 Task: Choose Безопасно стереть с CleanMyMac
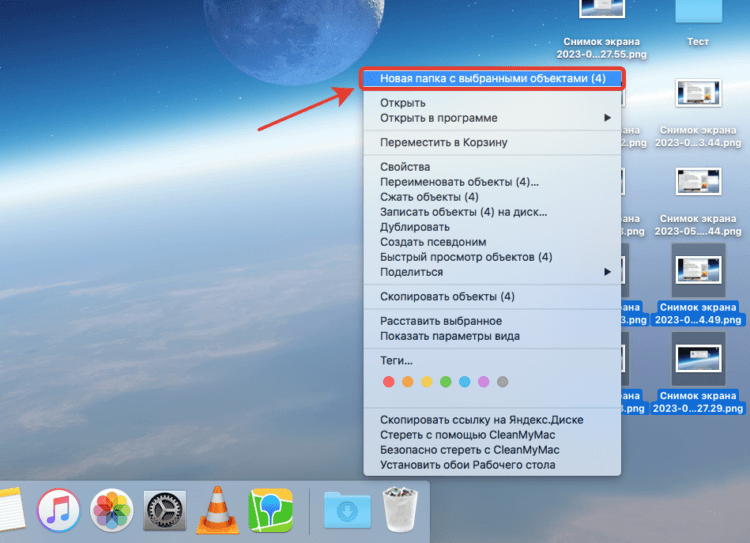493,450
